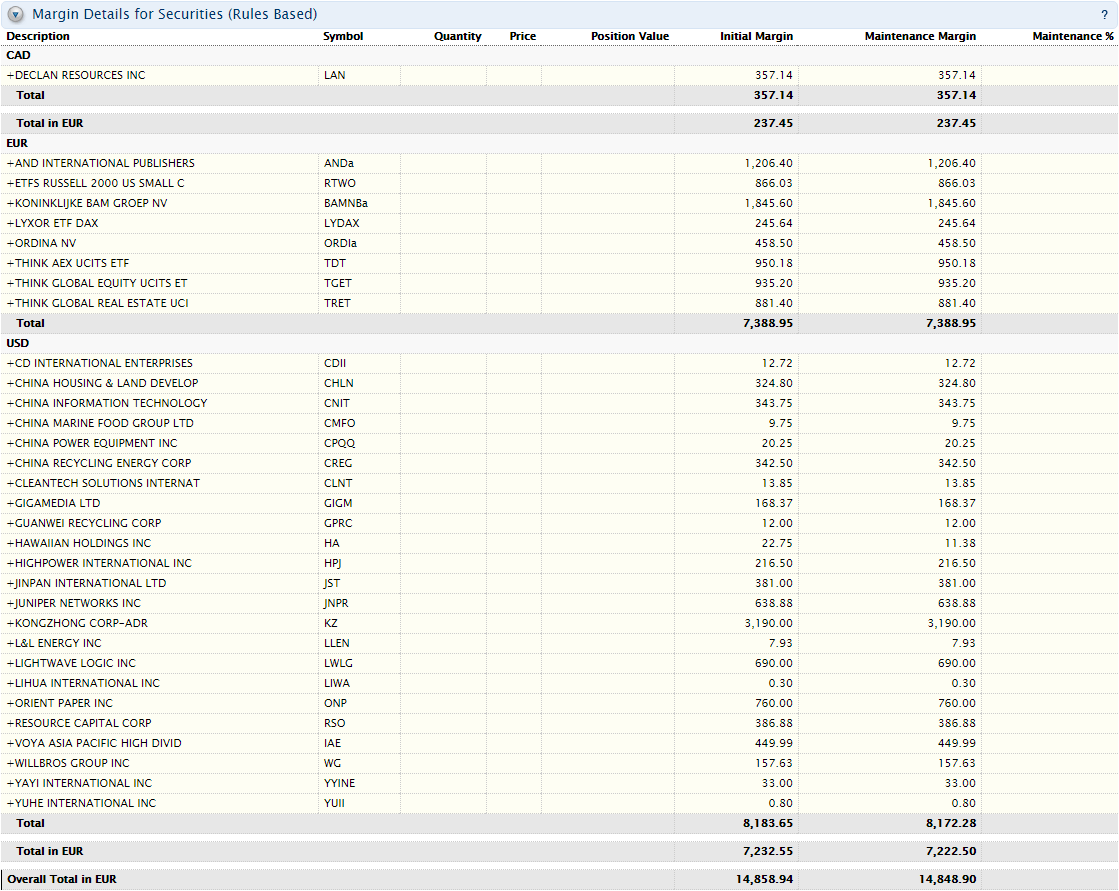Click the USD total initial margin 8,183.65
This screenshot has width=1119, height=891.
pyautogui.click(x=768, y=823)
